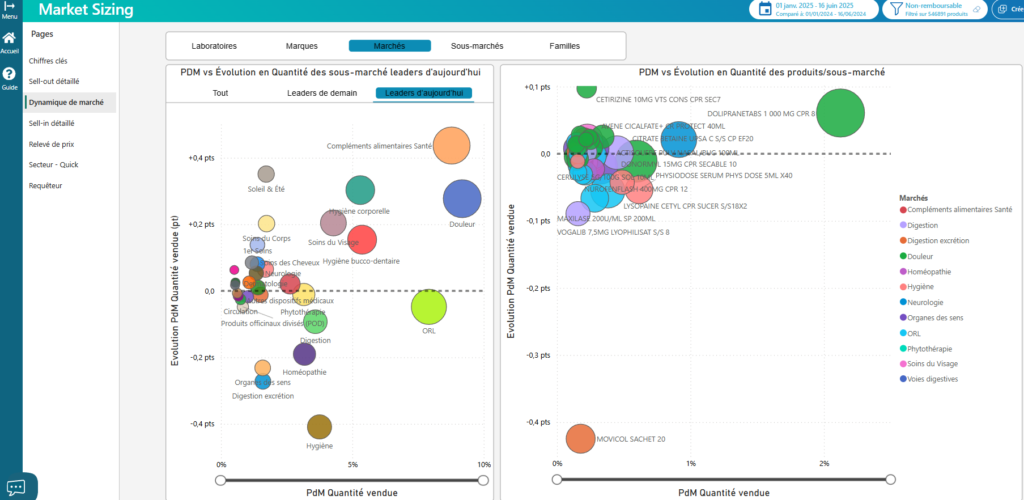Select the Marchés tab
1024x500 pixels.
(x=390, y=46)
